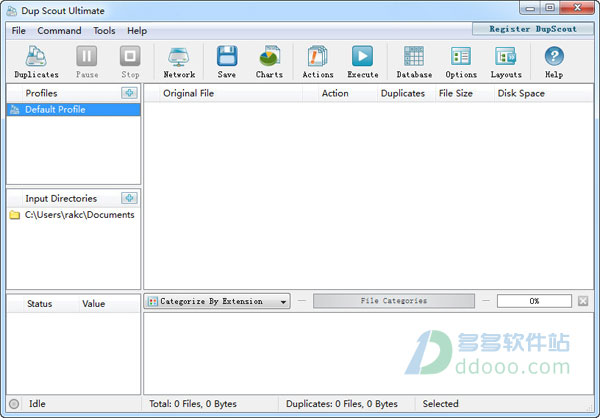600x418 pixels.
Task: Add an input directory with the plus icon
Action: point(129,198)
